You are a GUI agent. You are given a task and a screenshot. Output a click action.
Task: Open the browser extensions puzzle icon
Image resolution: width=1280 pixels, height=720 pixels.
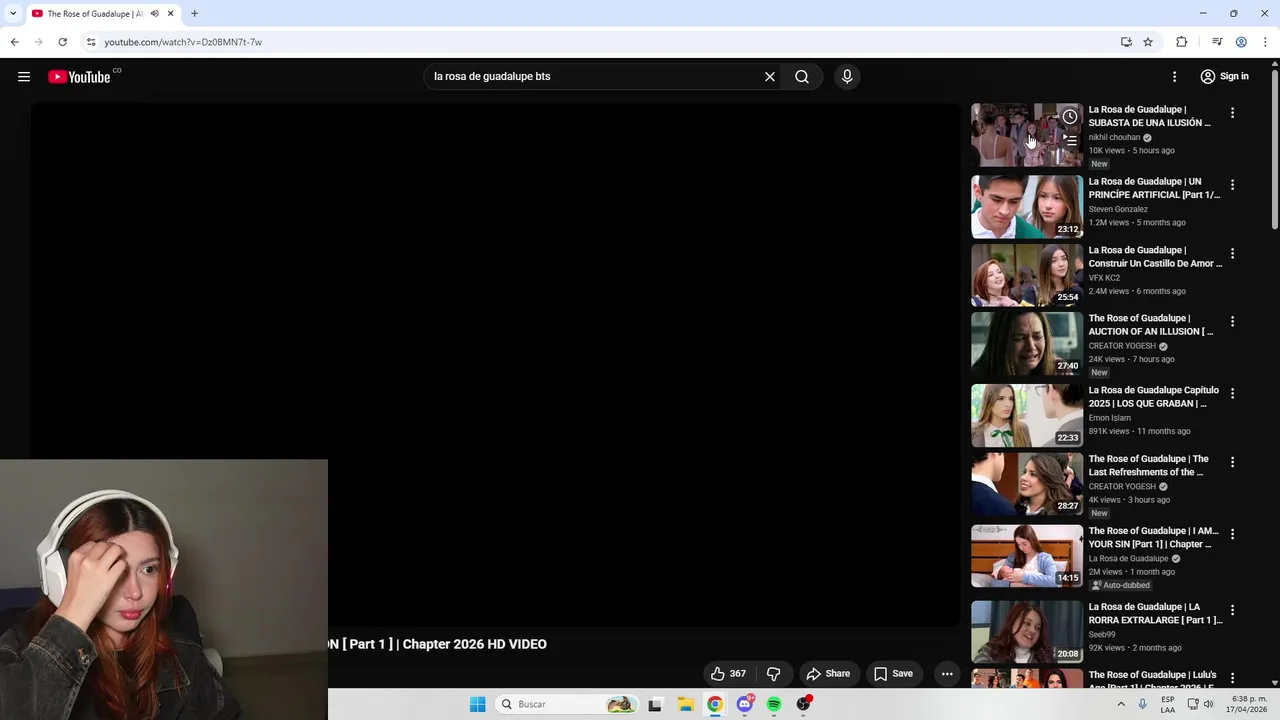1181,42
